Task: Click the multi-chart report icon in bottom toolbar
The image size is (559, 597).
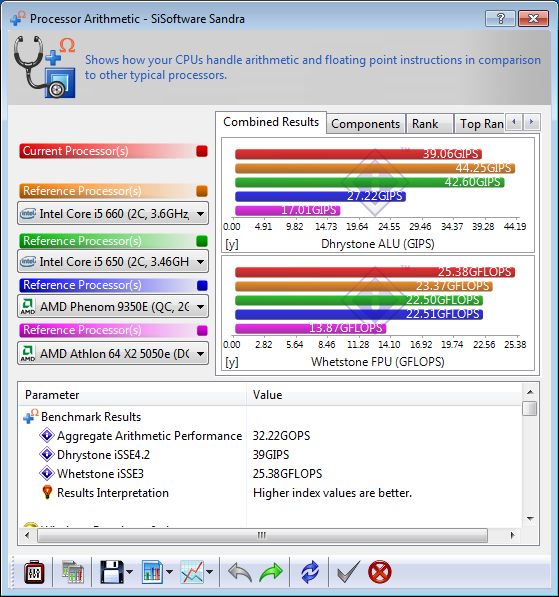Action: pos(73,572)
